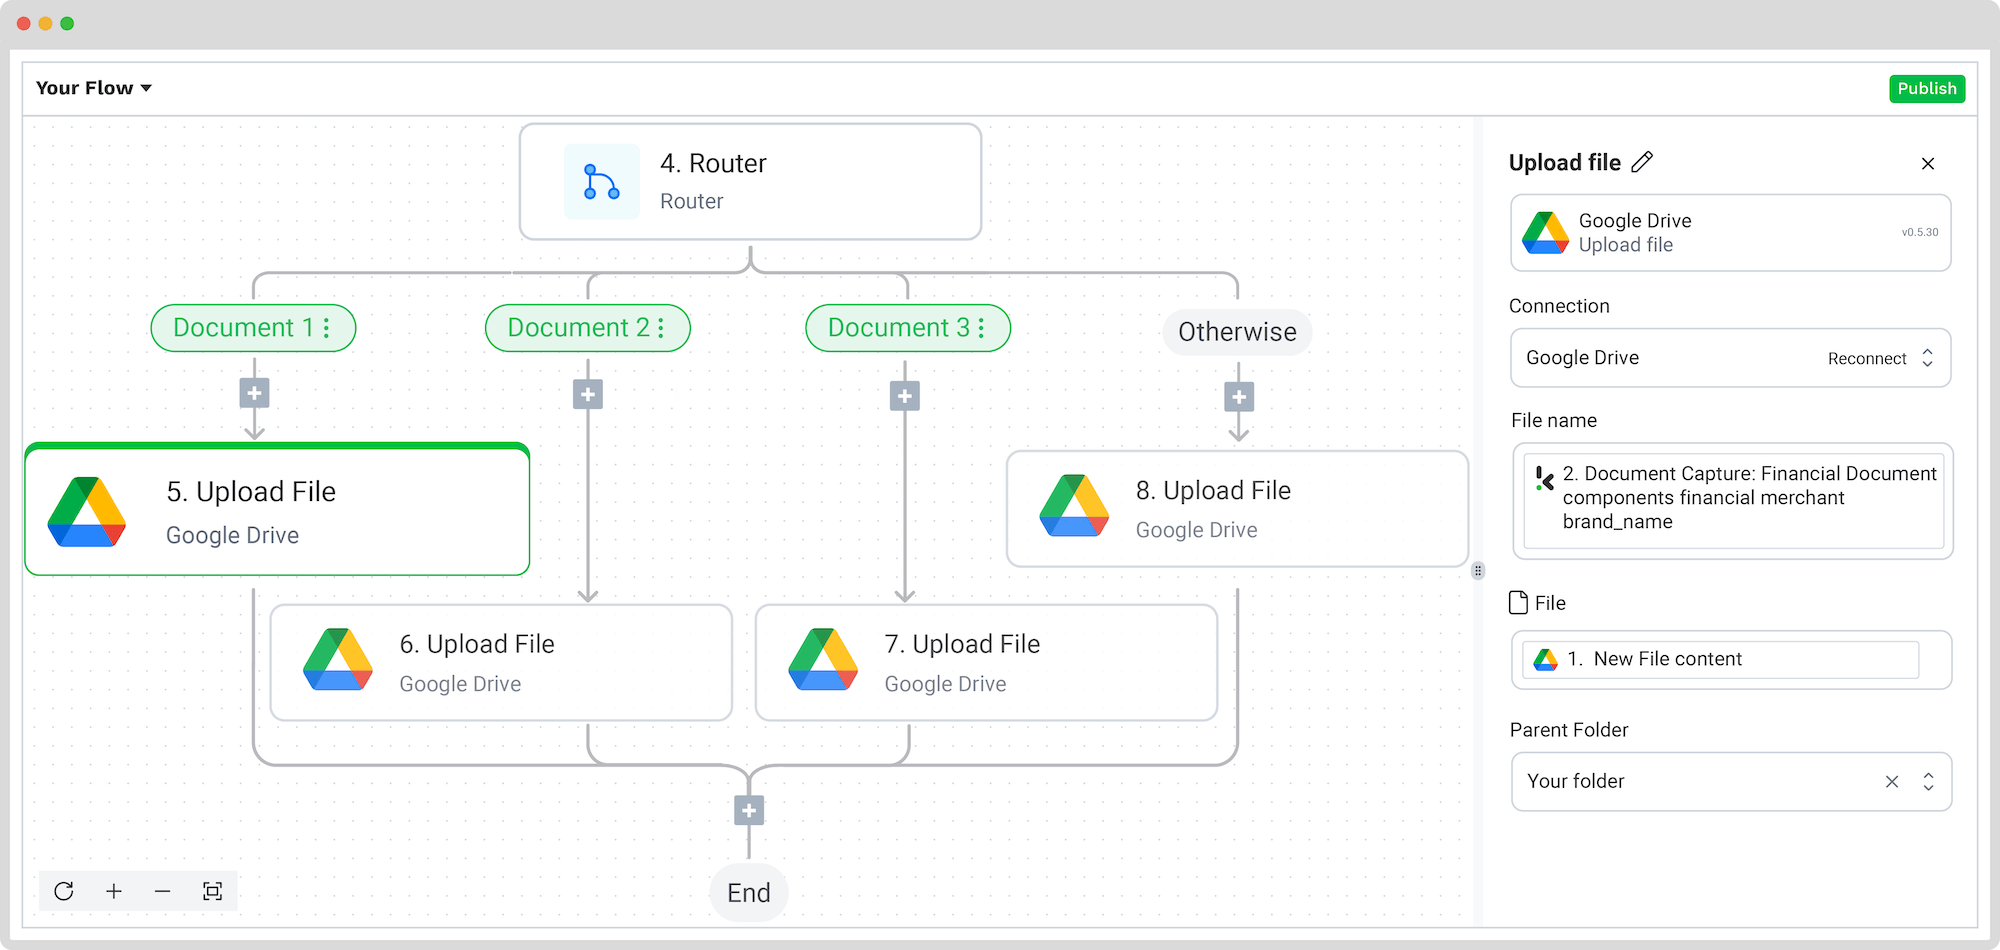Click the Google Drive logo in panel header card
The height and width of the screenshot is (950, 2000).
[x=1545, y=233]
